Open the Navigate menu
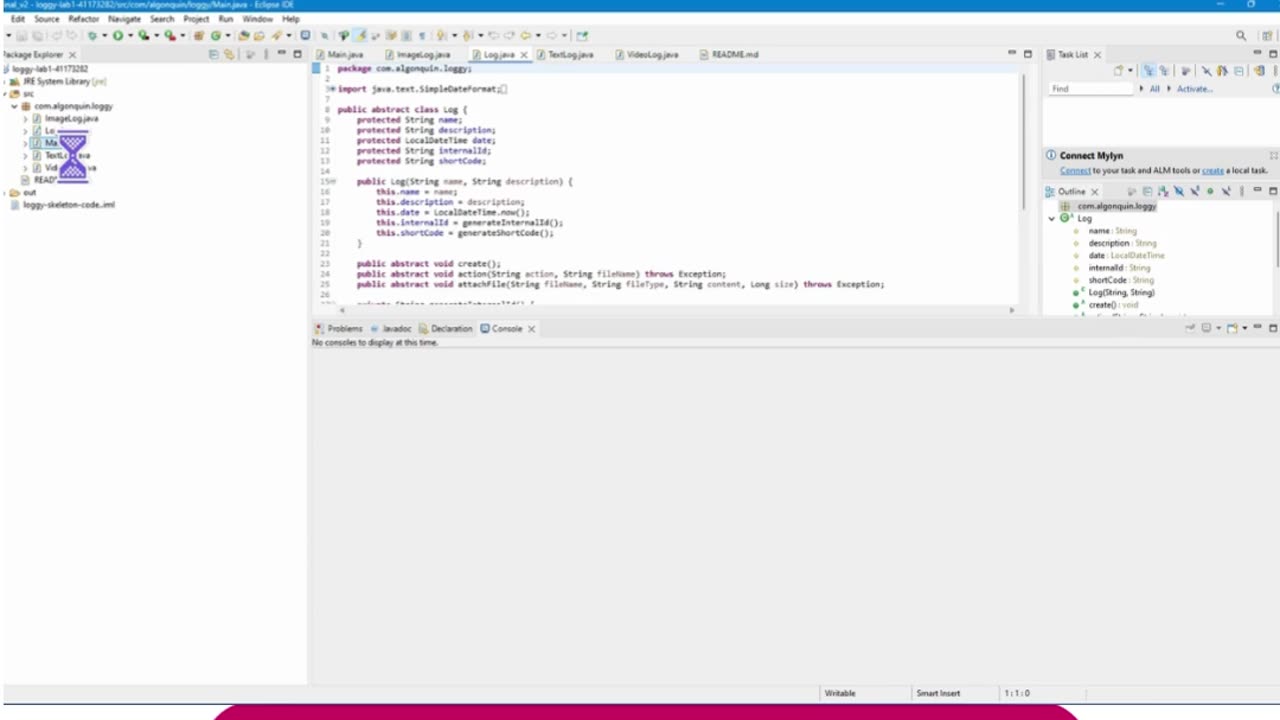This screenshot has height=720, width=1280. (x=124, y=19)
